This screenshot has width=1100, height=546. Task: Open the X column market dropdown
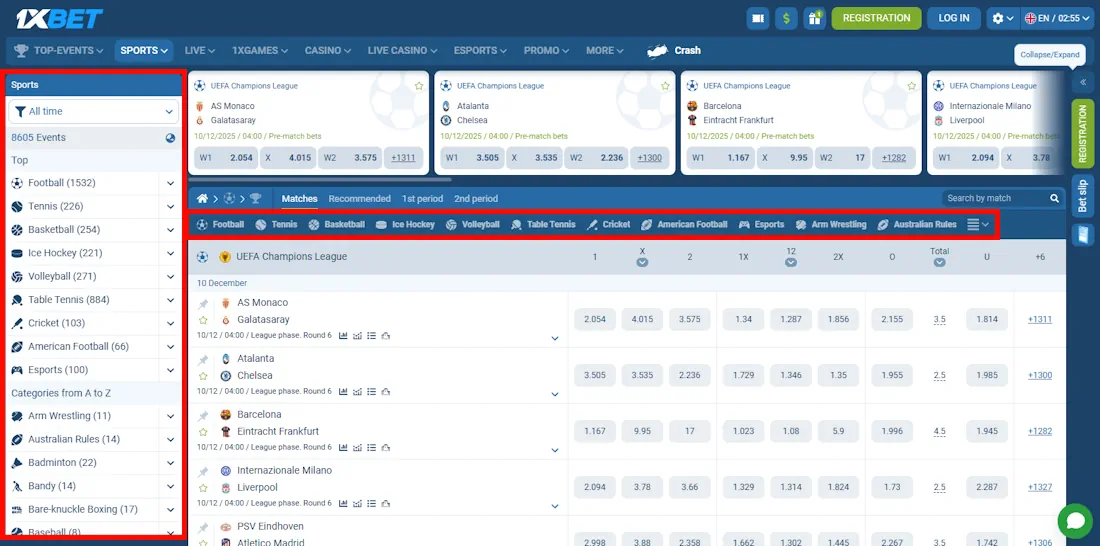[642, 262]
